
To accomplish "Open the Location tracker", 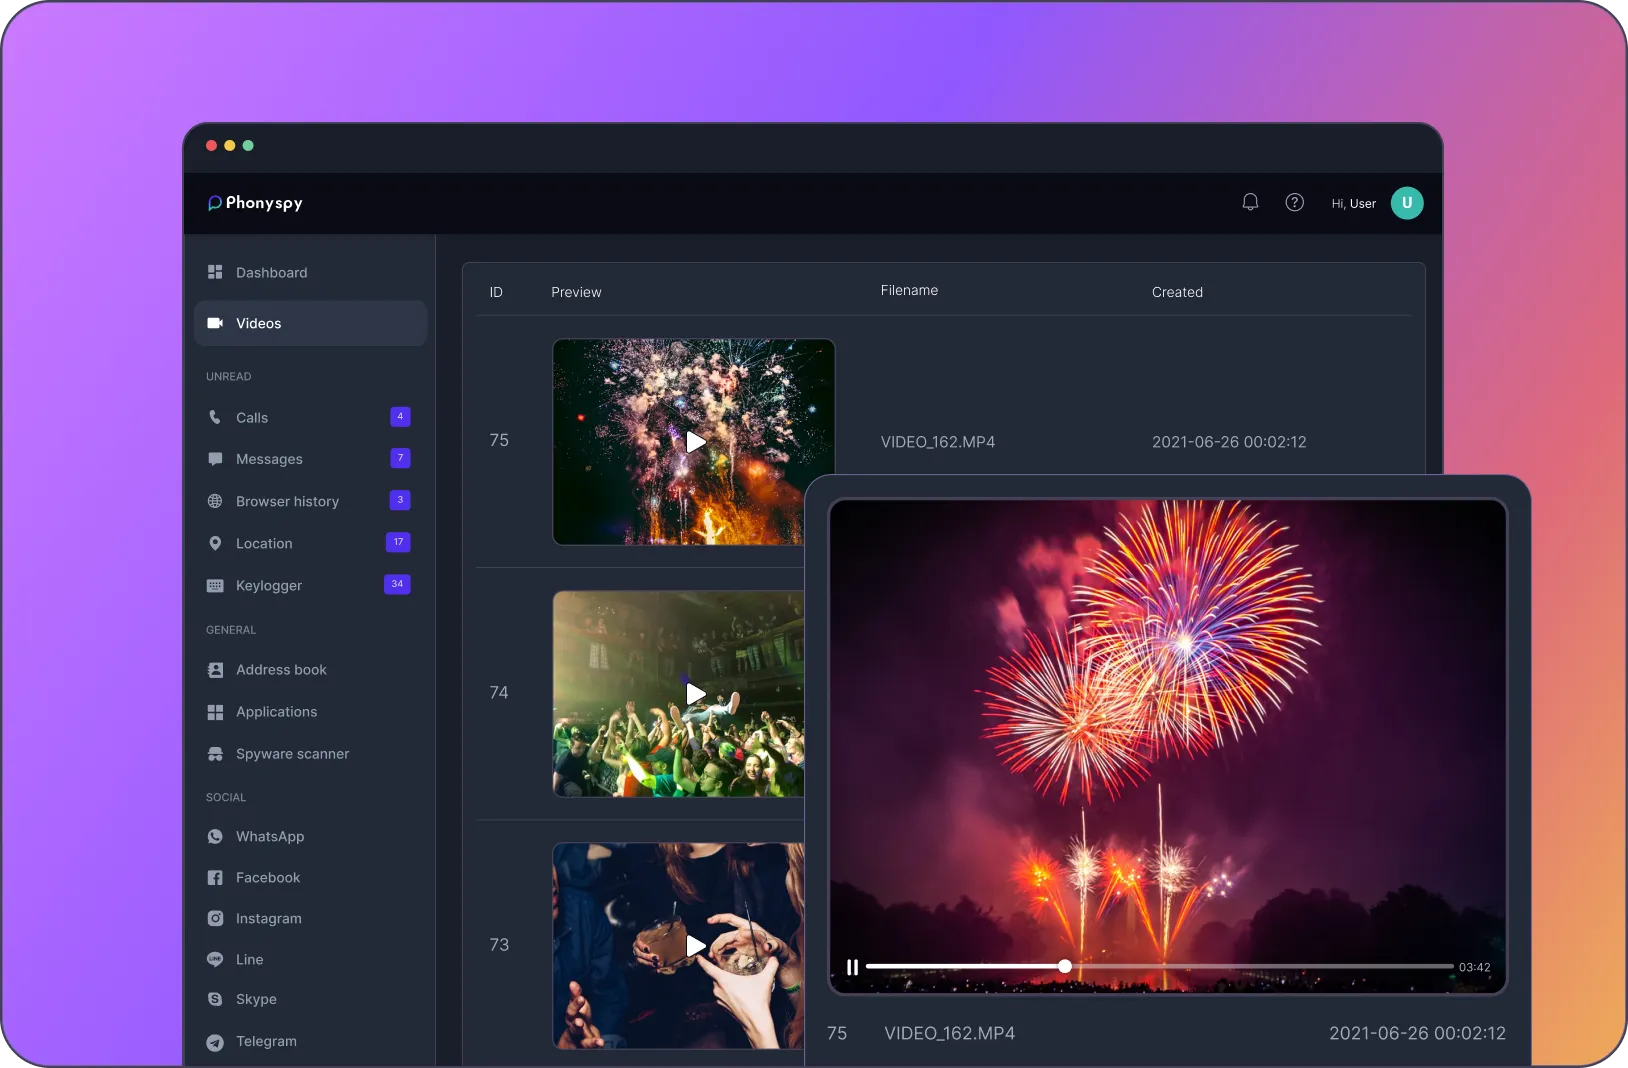I will coord(264,543).
